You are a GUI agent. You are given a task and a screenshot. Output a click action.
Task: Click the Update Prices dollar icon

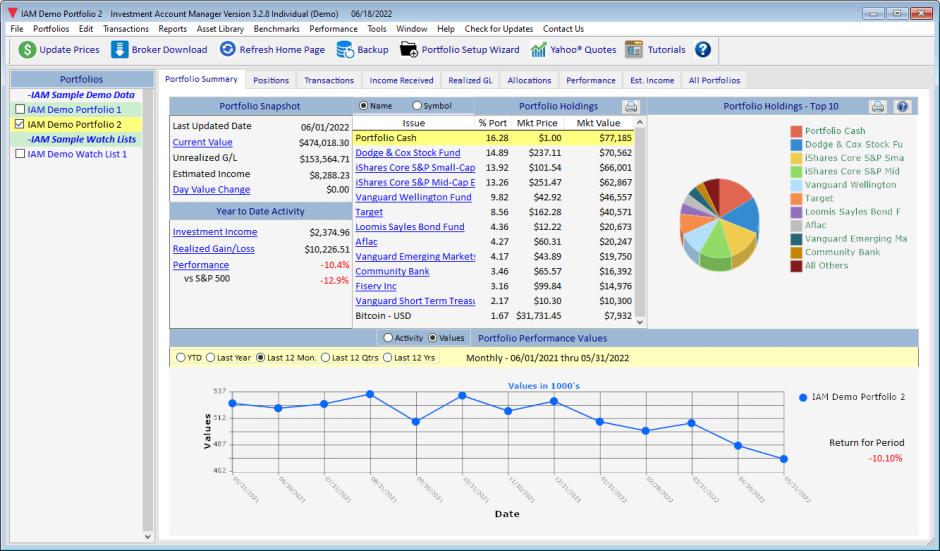pos(27,50)
